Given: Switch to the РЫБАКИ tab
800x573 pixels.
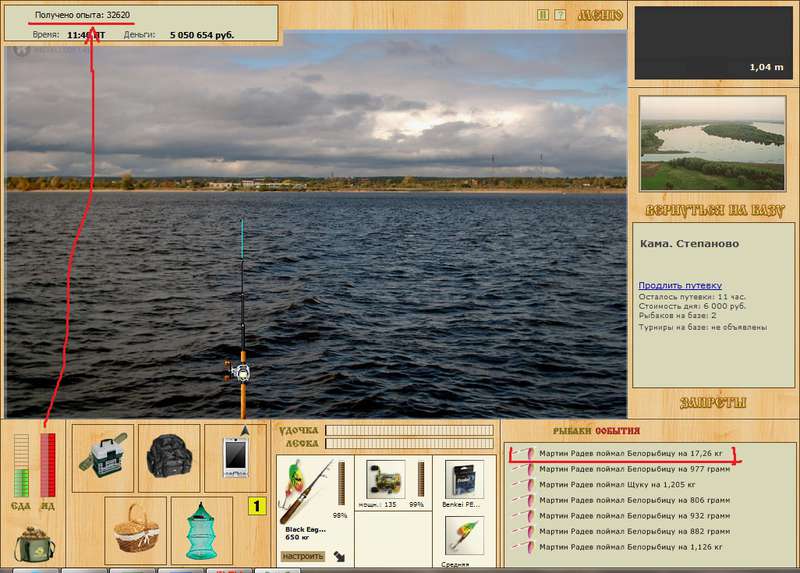Looking at the screenshot, I should click(571, 431).
